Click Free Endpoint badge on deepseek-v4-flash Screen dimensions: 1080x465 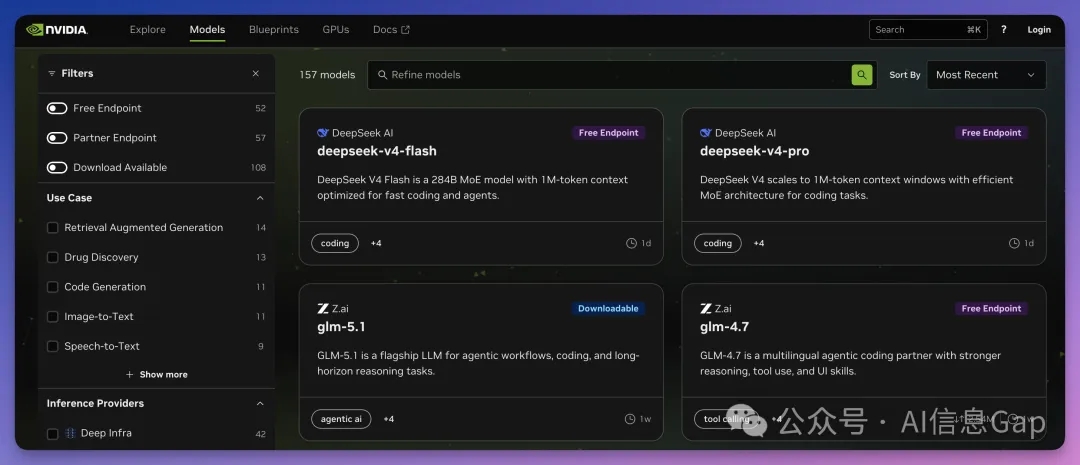609,133
